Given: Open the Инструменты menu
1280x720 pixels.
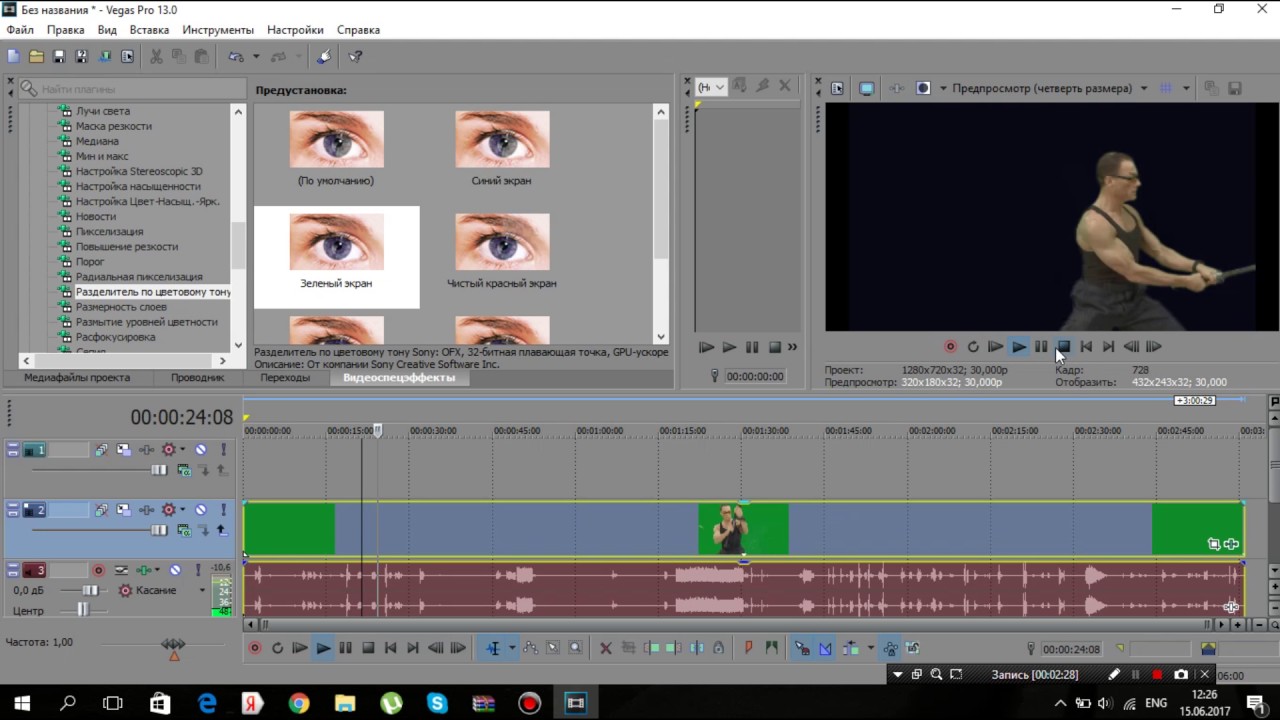Looking at the screenshot, I should pos(218,30).
